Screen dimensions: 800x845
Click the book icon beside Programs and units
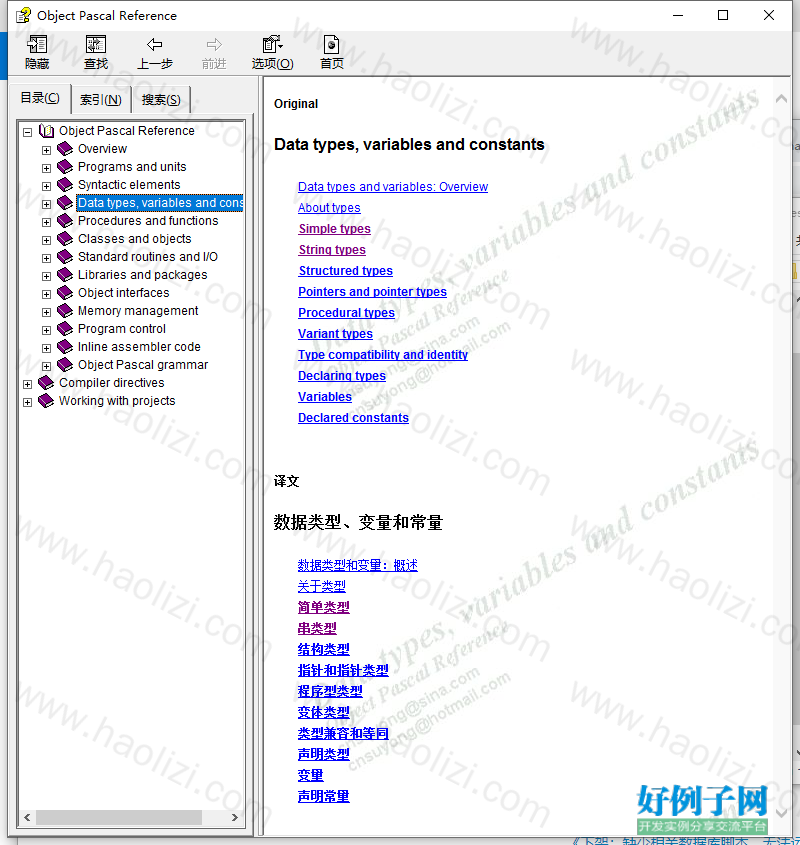[x=65, y=167]
